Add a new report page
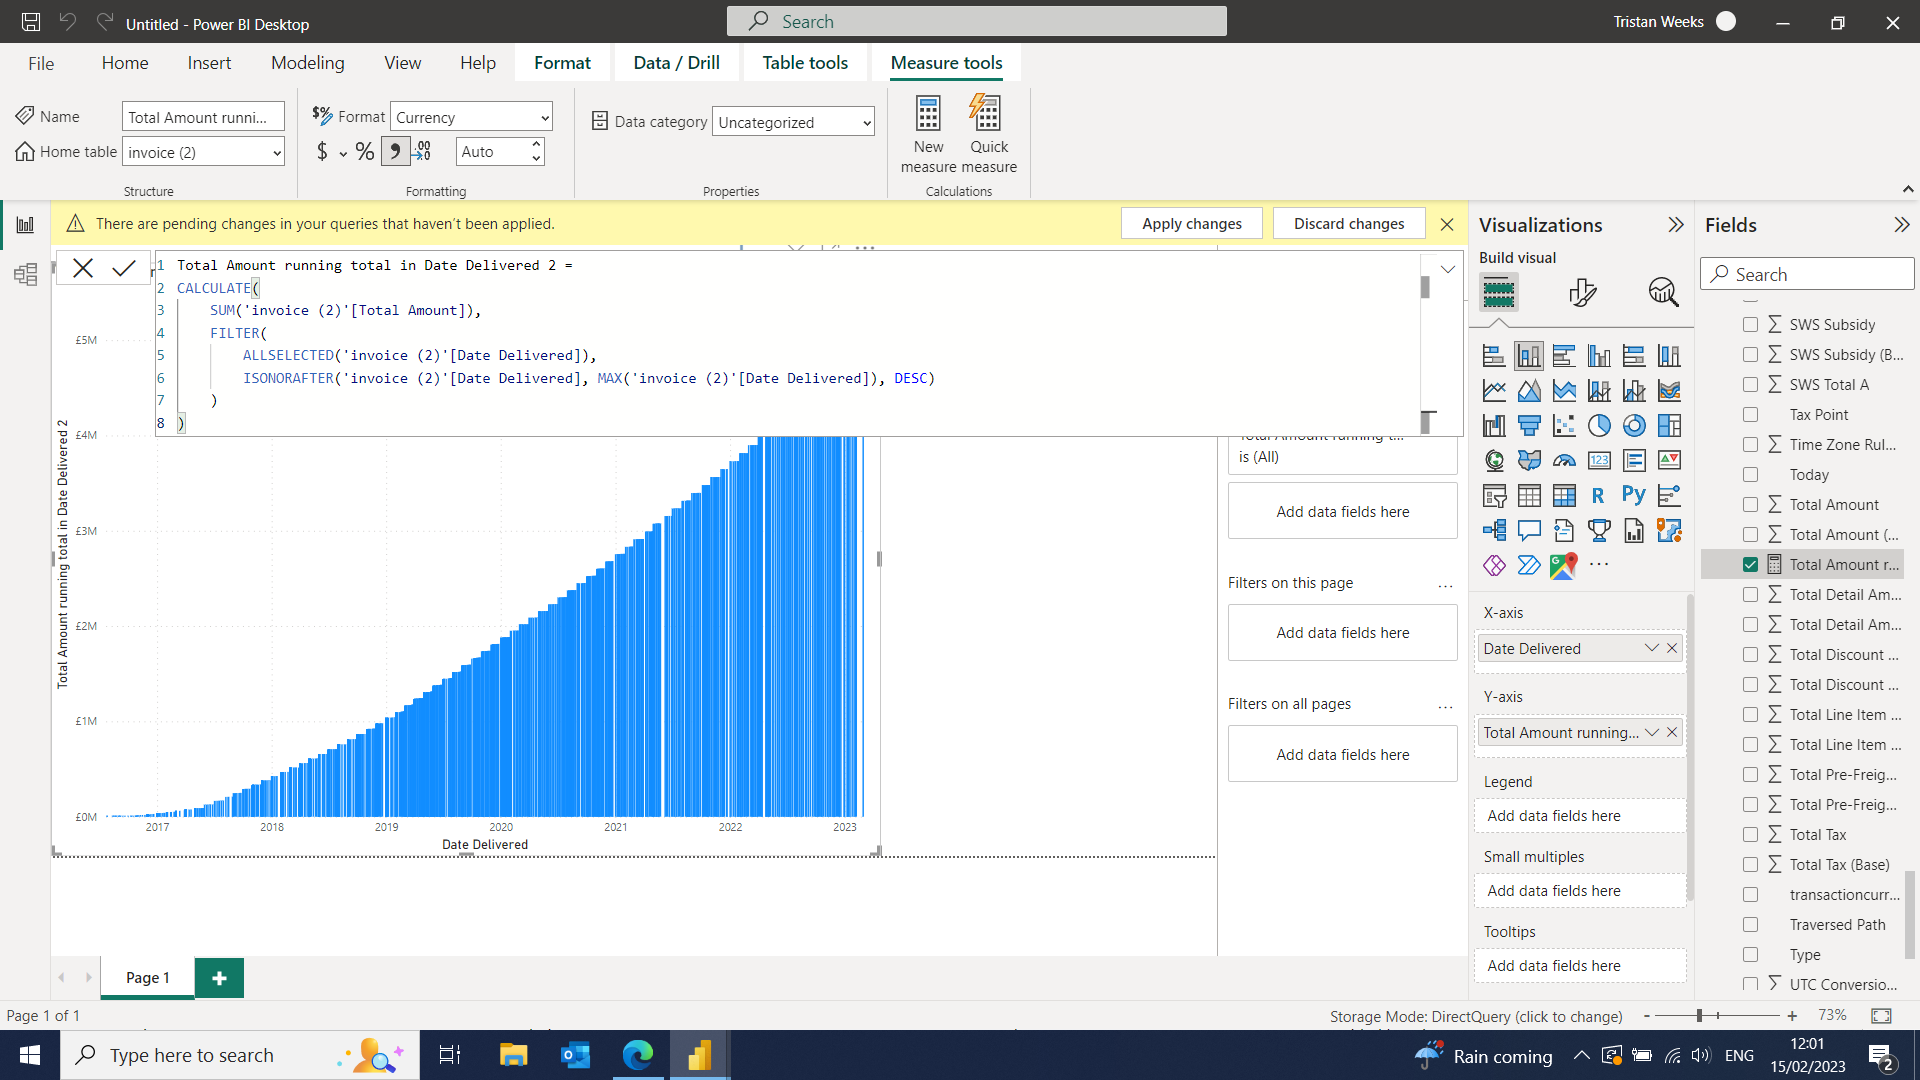The height and width of the screenshot is (1080, 1920). 219,978
